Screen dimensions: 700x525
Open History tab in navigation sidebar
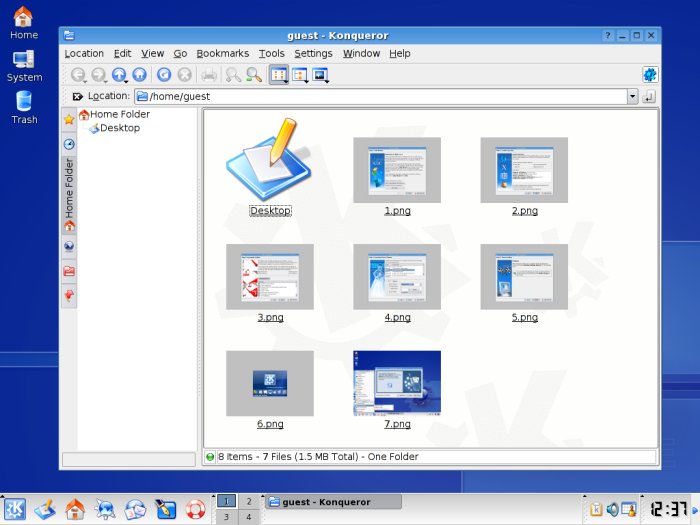coord(69,144)
